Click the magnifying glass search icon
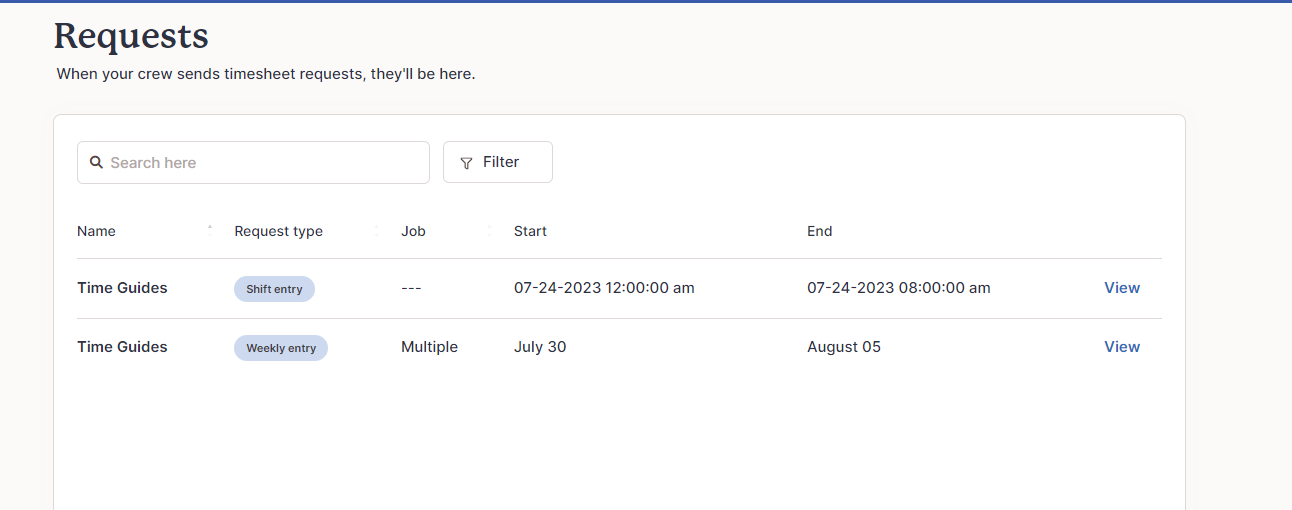 point(97,162)
